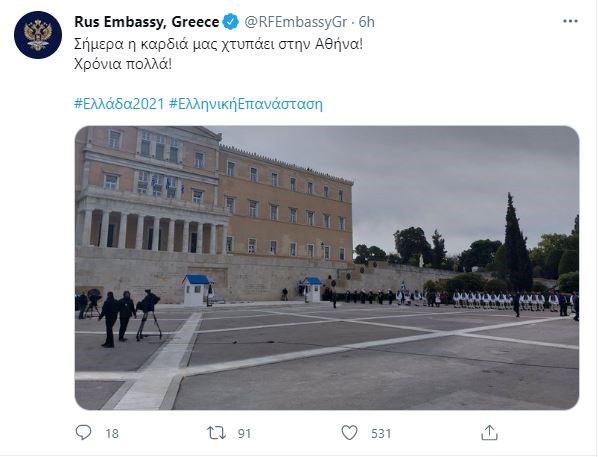This screenshot has height=457, width=598.
Task: View the 531 likes count
Action: coord(381,434)
